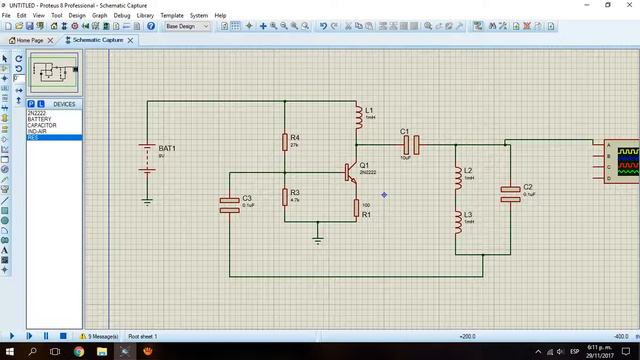This screenshot has width=640, height=360.
Task: Click the binoculars search icon
Action: tap(493, 26)
